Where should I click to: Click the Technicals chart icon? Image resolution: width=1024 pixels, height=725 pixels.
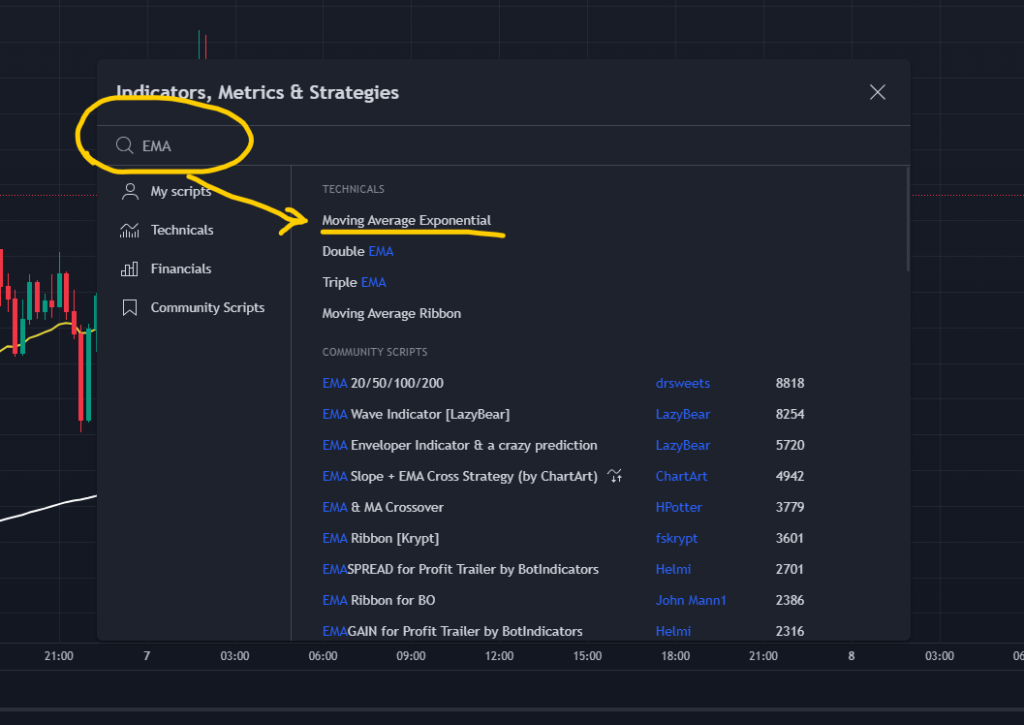tap(129, 230)
